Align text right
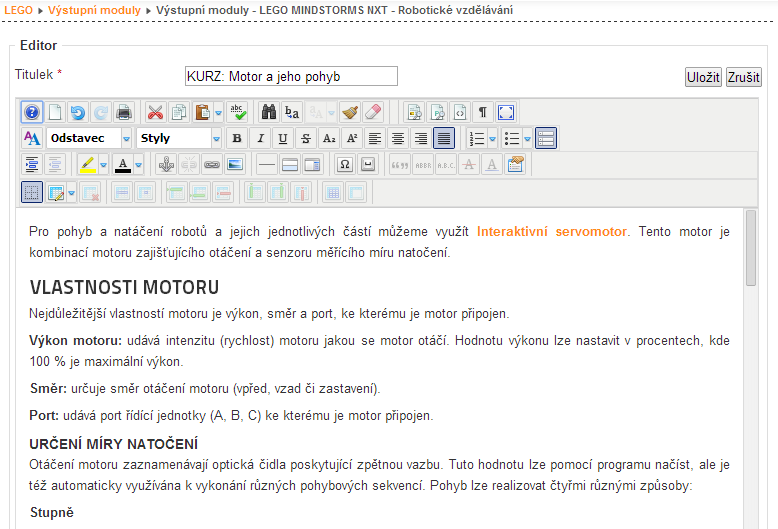The image size is (778, 529). point(421,138)
